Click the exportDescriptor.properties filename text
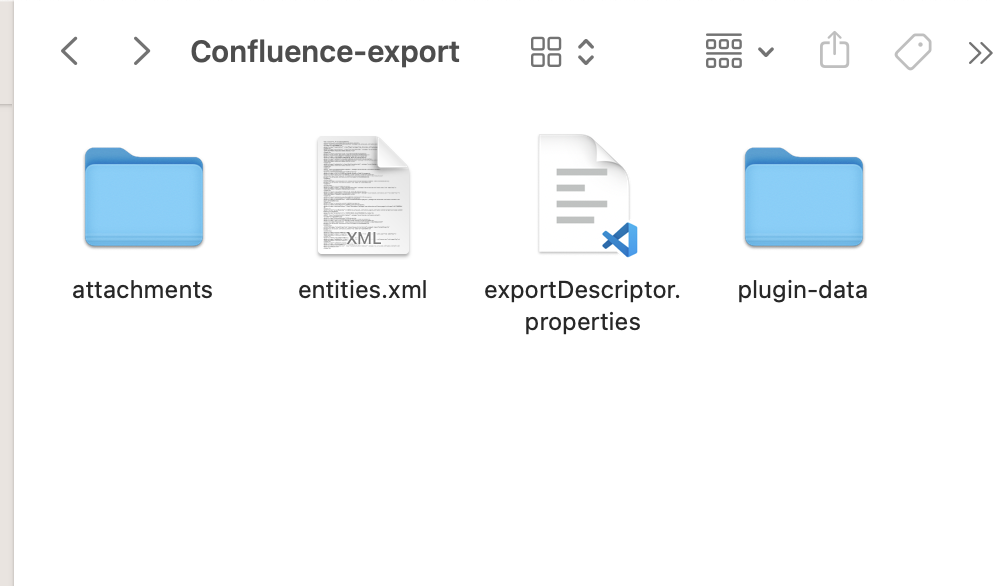Image resolution: width=996 pixels, height=586 pixels. (583, 305)
